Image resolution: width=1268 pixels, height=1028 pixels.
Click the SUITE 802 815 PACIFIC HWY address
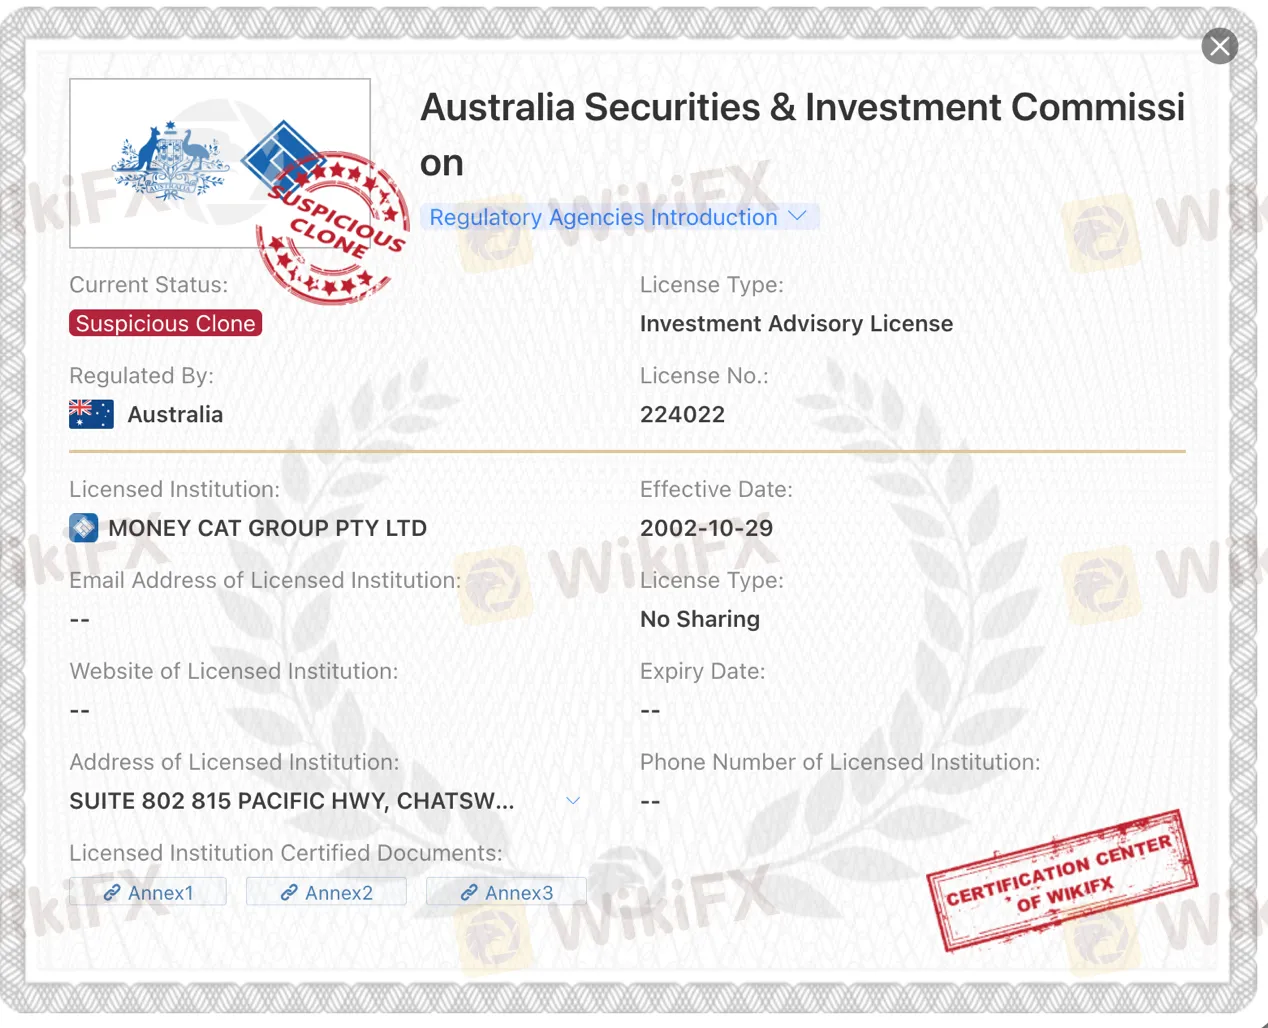(x=292, y=801)
